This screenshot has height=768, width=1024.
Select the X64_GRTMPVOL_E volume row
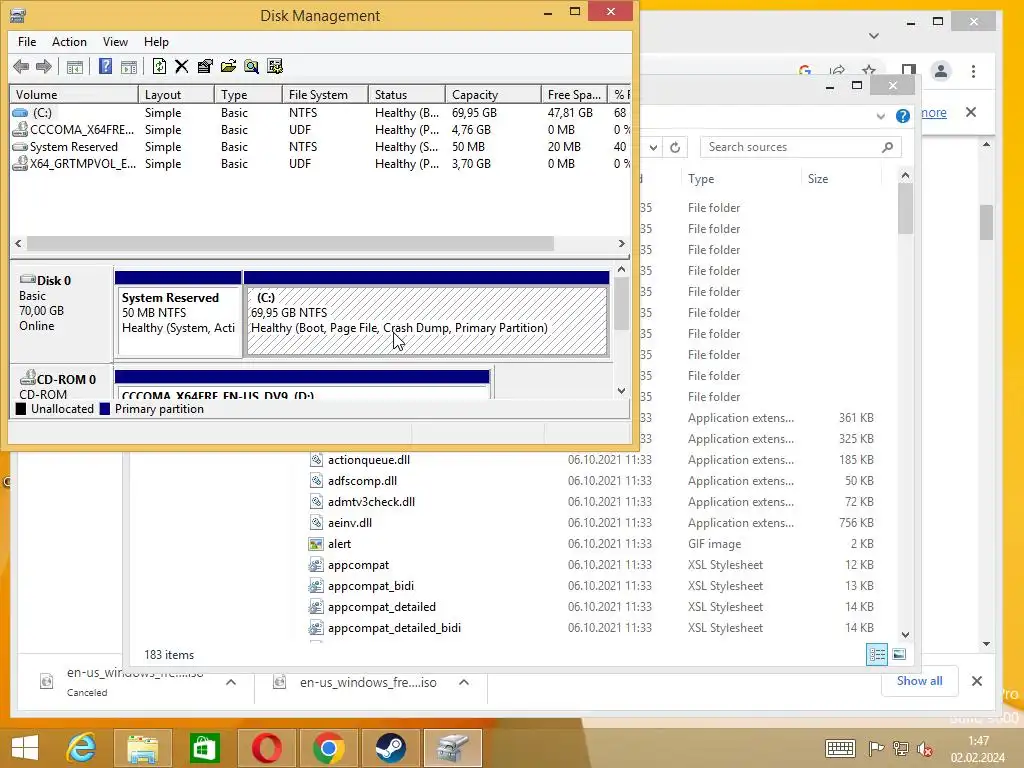[x=320, y=164]
